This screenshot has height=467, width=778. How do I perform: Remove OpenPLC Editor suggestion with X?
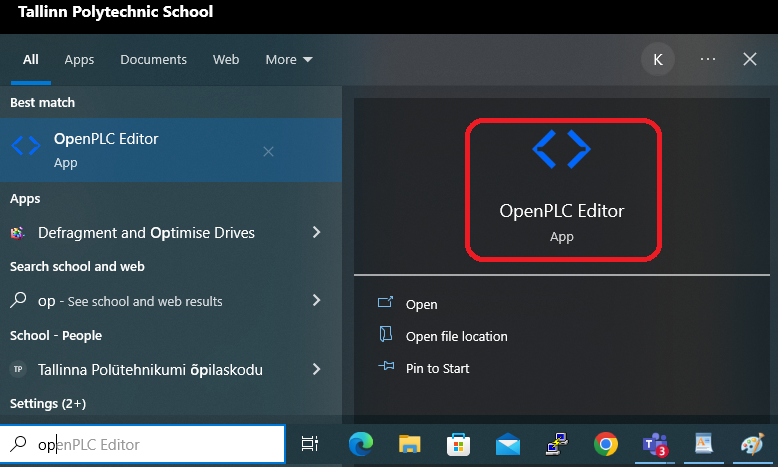click(268, 151)
